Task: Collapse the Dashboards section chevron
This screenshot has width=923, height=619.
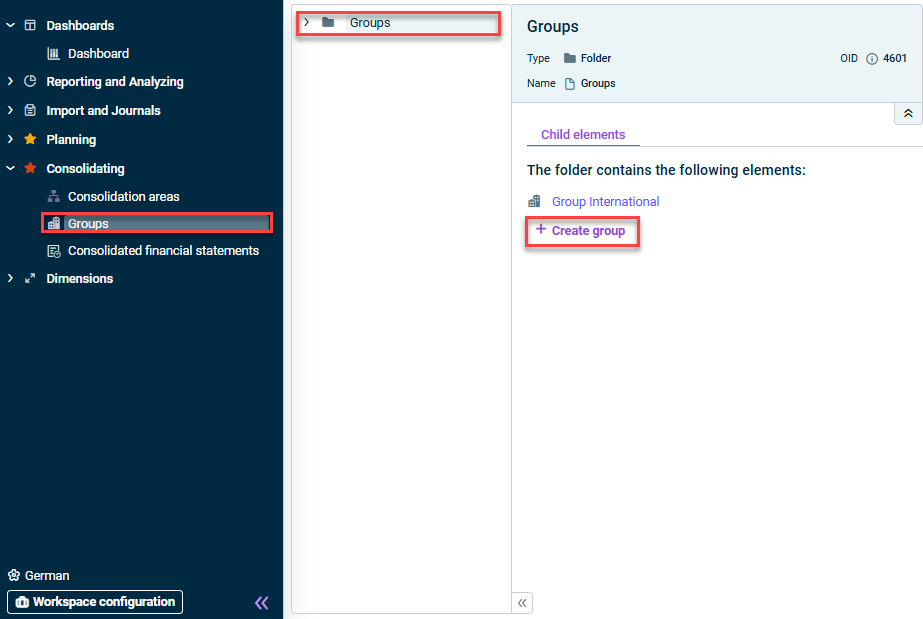Action: tap(10, 25)
